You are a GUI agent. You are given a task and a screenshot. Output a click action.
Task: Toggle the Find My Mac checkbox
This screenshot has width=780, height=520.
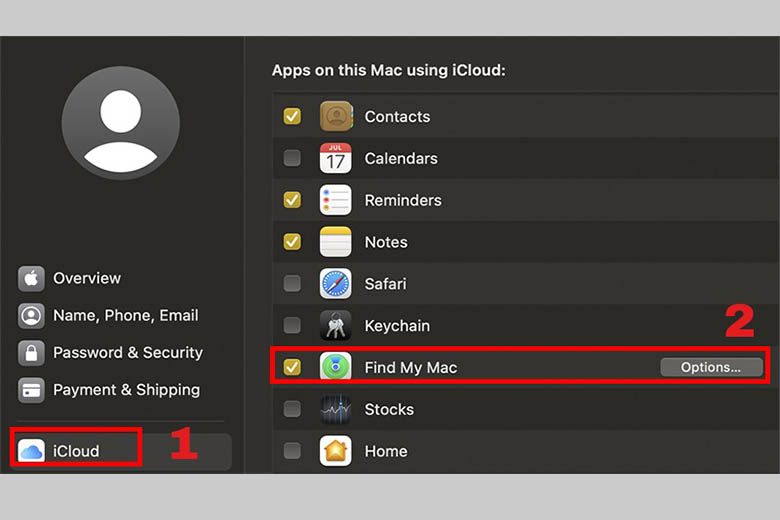coord(292,367)
